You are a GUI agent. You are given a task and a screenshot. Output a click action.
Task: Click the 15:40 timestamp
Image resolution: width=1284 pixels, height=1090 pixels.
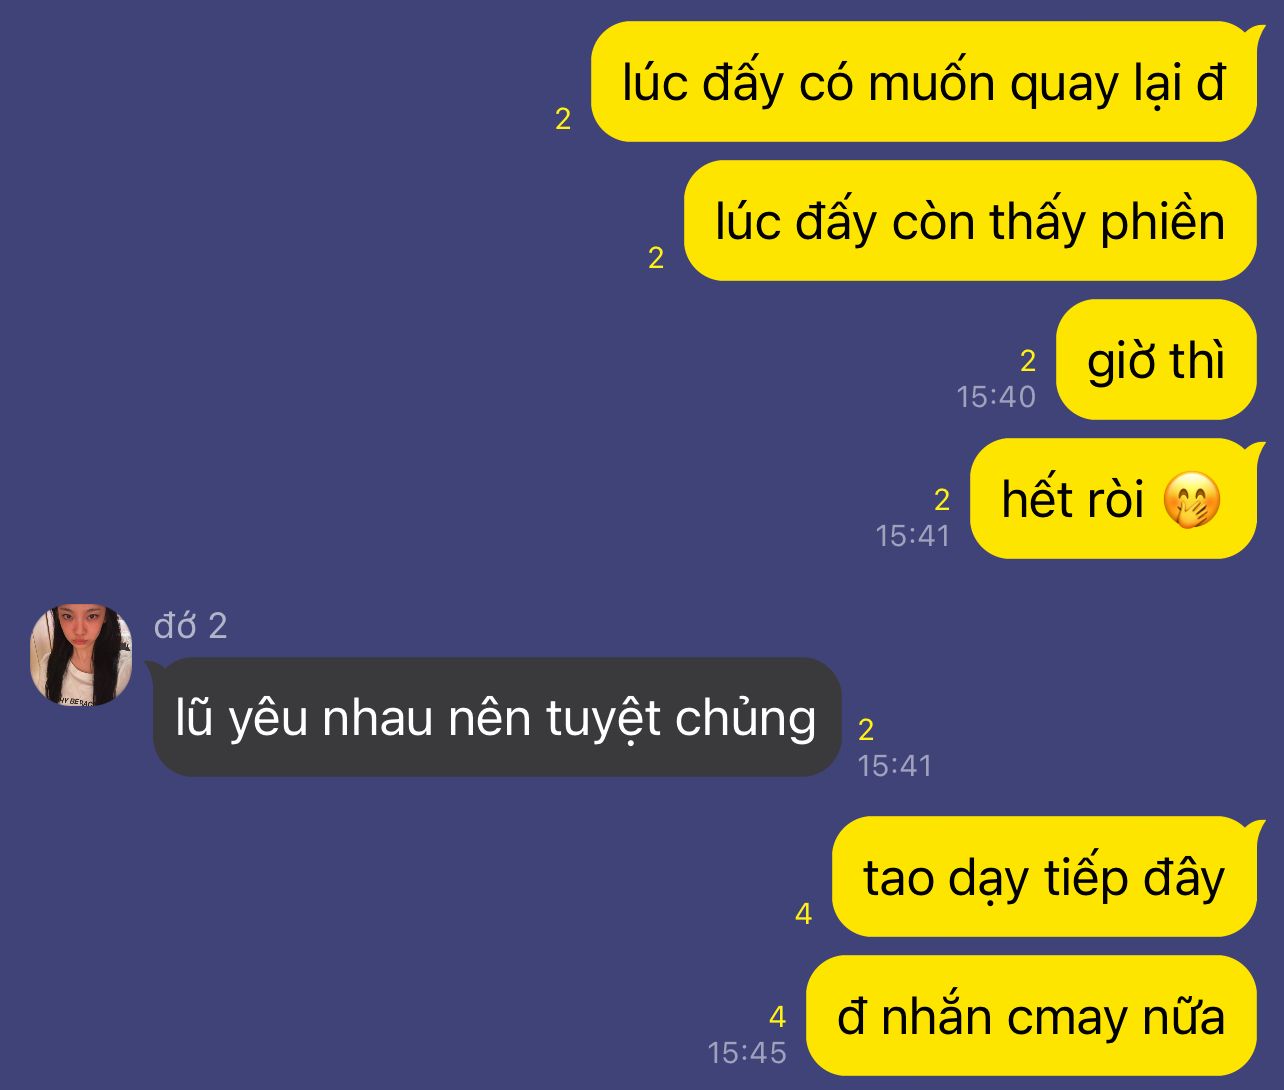pyautogui.click(x=996, y=397)
